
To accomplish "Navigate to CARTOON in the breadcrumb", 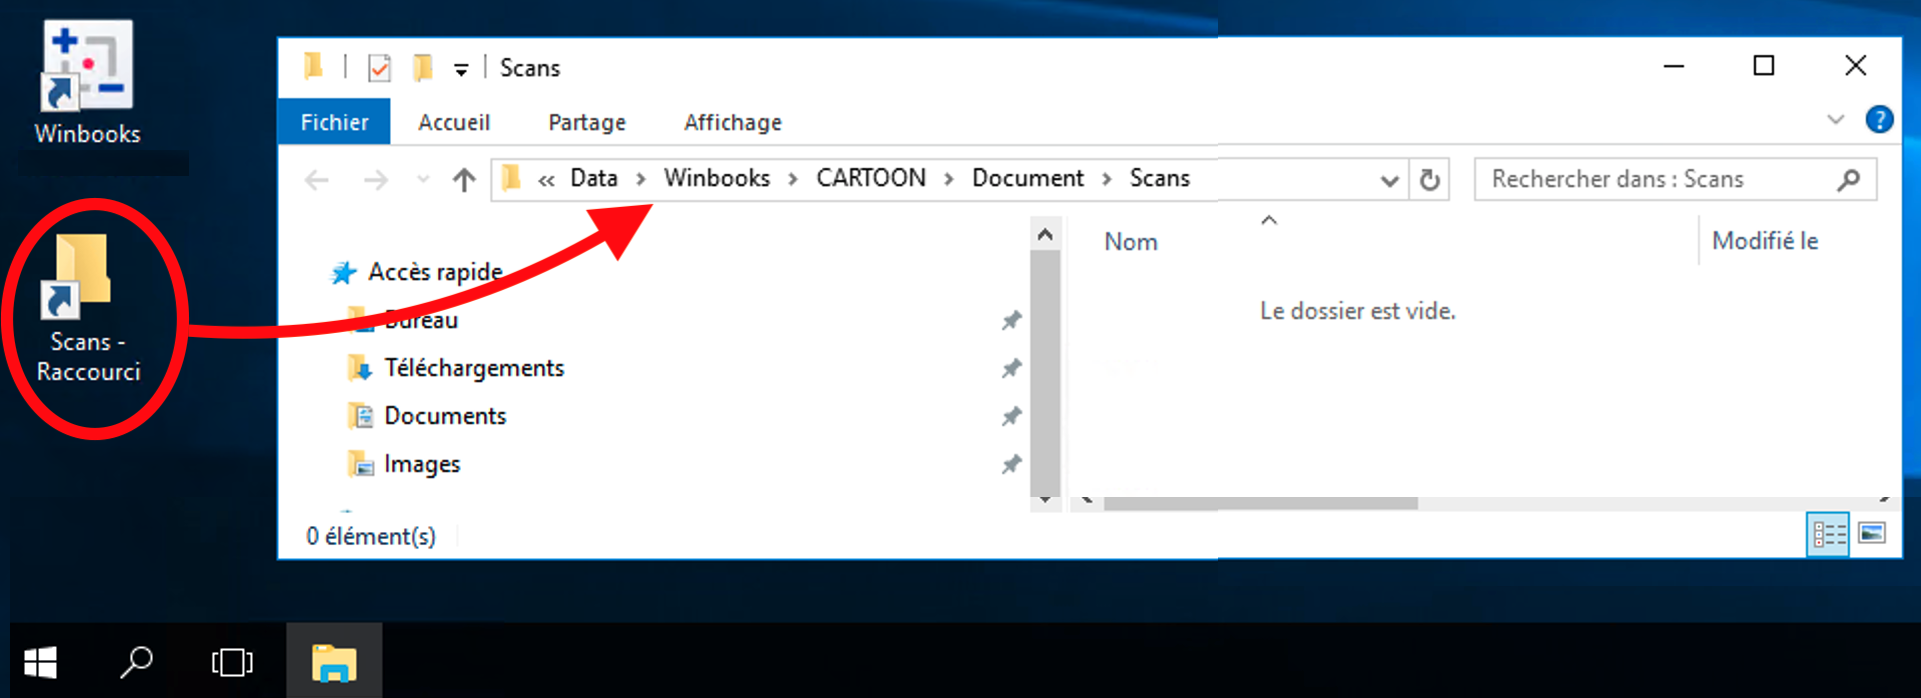I will point(871,178).
